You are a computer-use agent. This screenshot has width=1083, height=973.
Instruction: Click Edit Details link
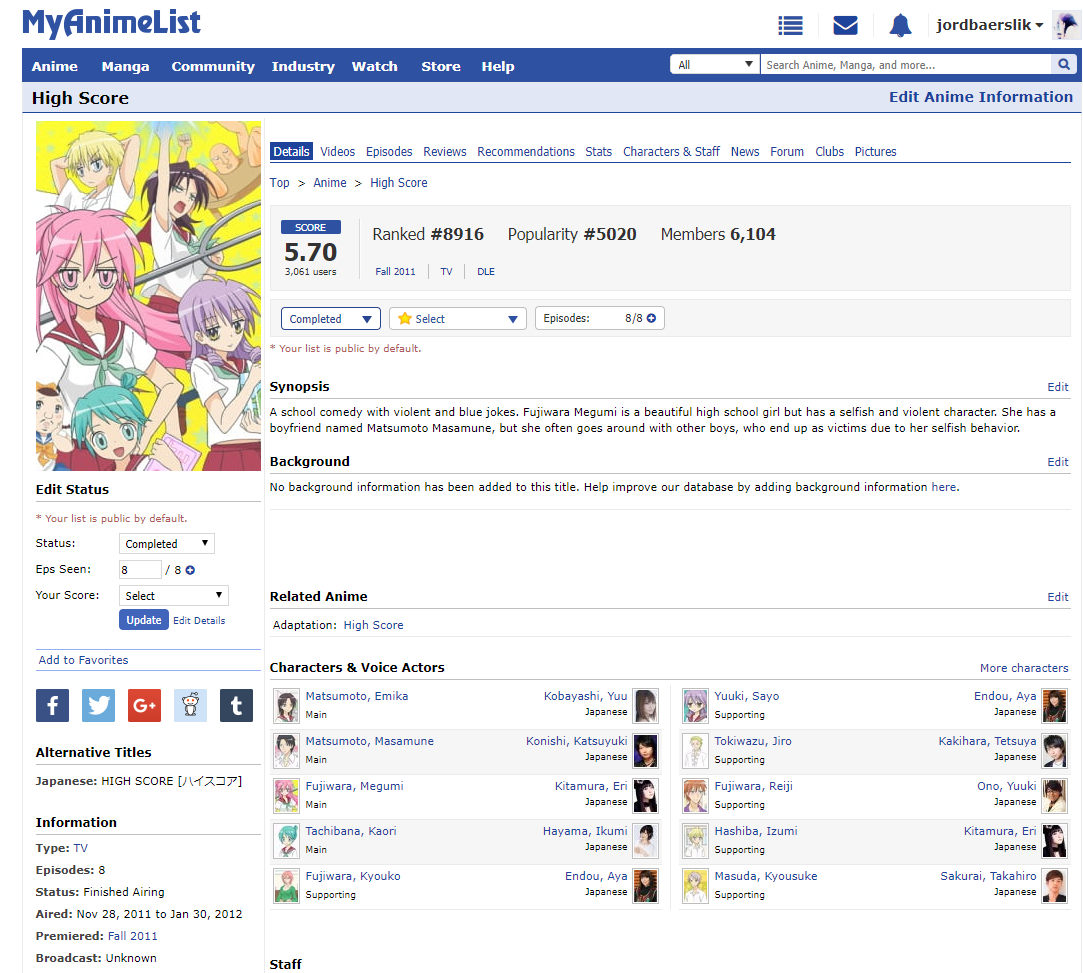199,620
